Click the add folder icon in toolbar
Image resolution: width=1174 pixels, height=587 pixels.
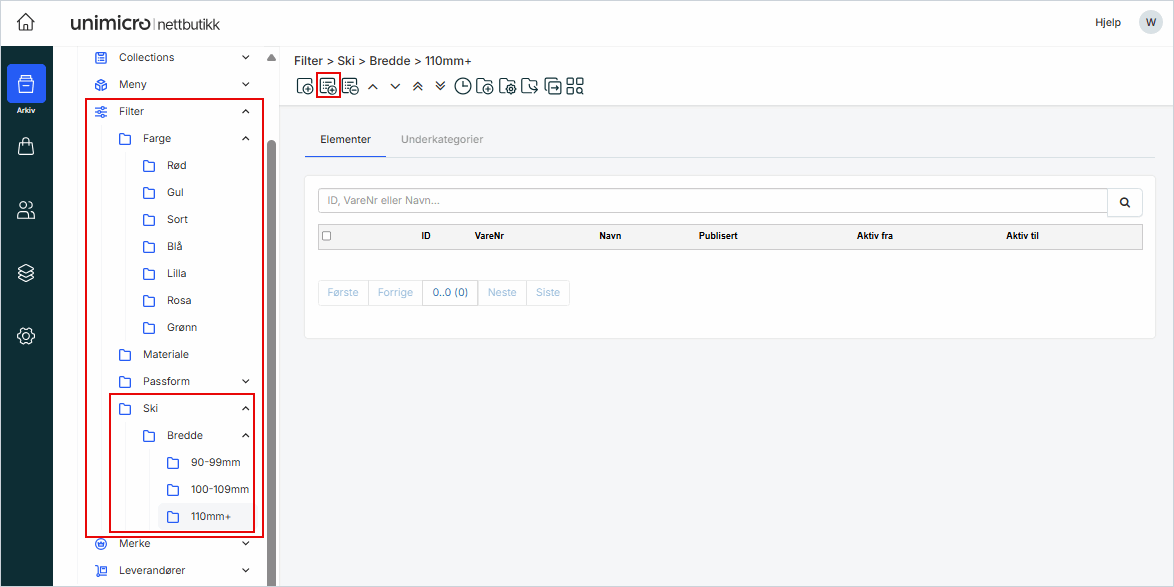coord(485,86)
